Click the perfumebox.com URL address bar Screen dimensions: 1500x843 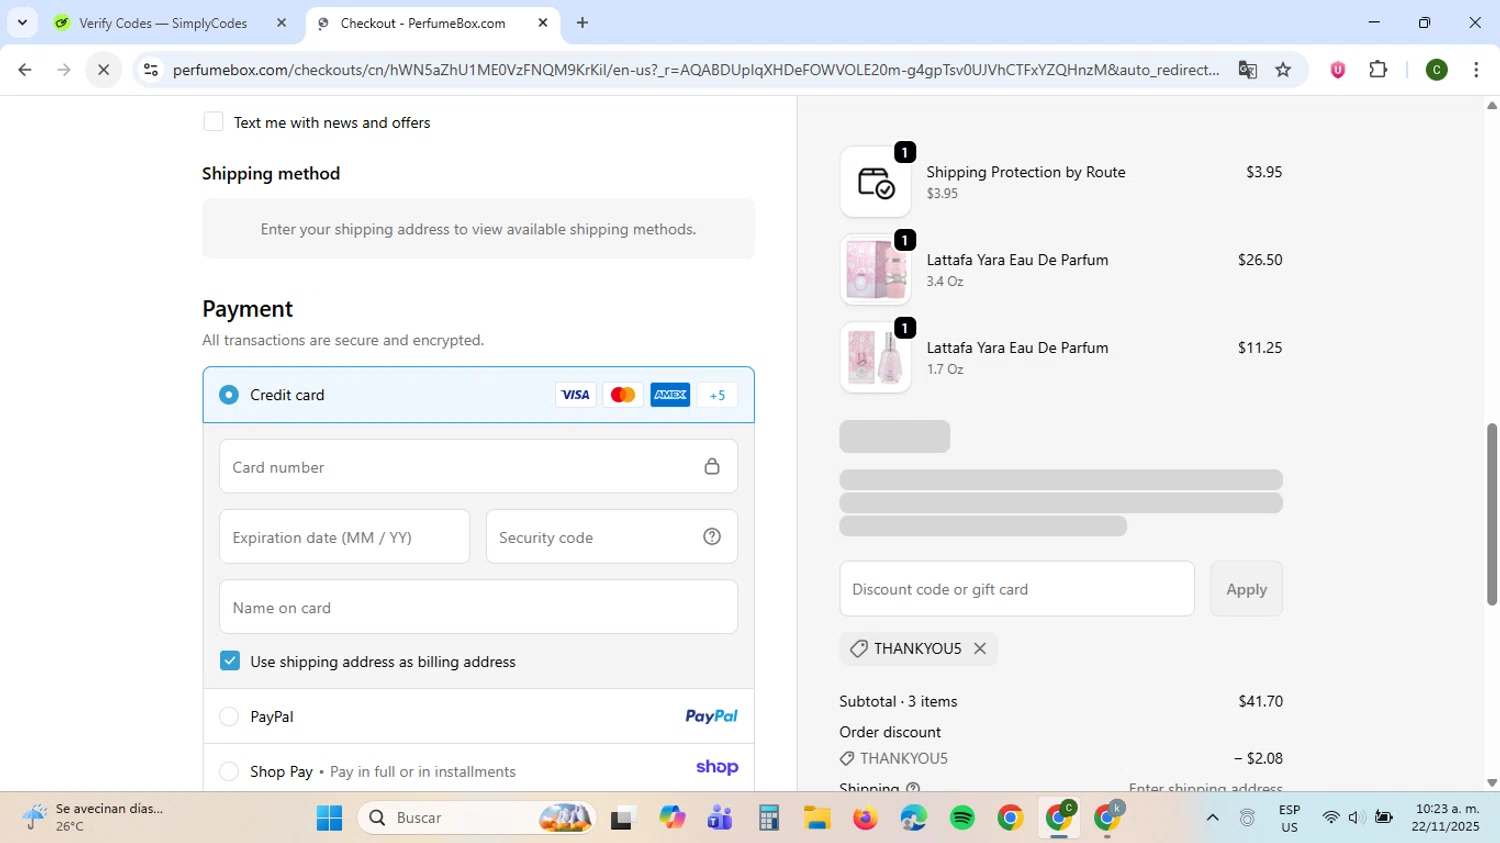pos(695,70)
